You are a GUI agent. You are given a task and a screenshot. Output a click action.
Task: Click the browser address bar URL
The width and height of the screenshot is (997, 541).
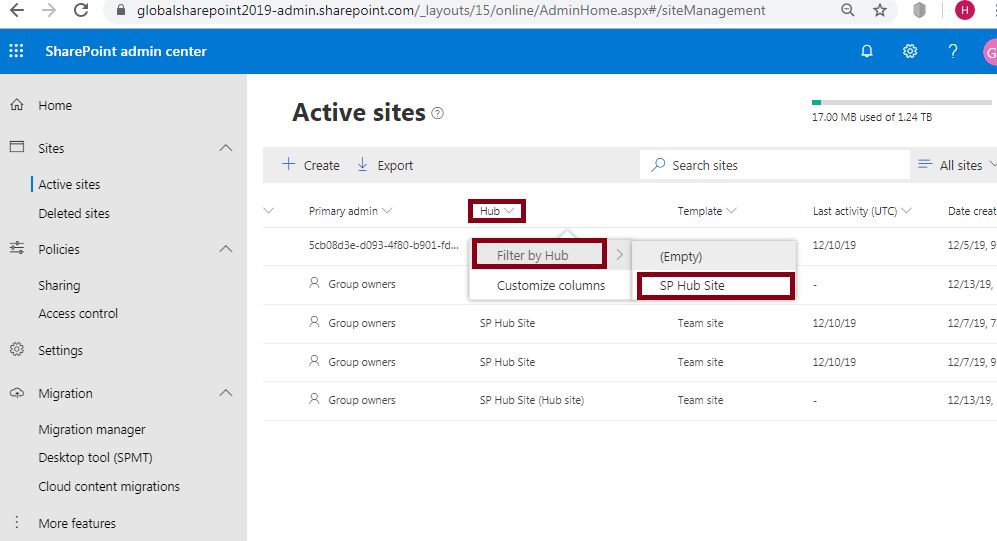point(451,10)
